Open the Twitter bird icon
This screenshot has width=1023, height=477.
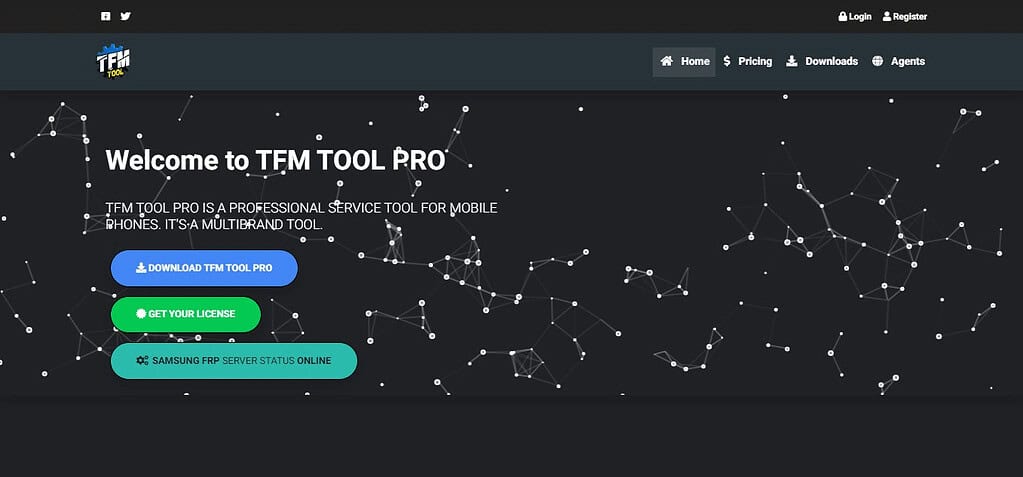tap(125, 16)
